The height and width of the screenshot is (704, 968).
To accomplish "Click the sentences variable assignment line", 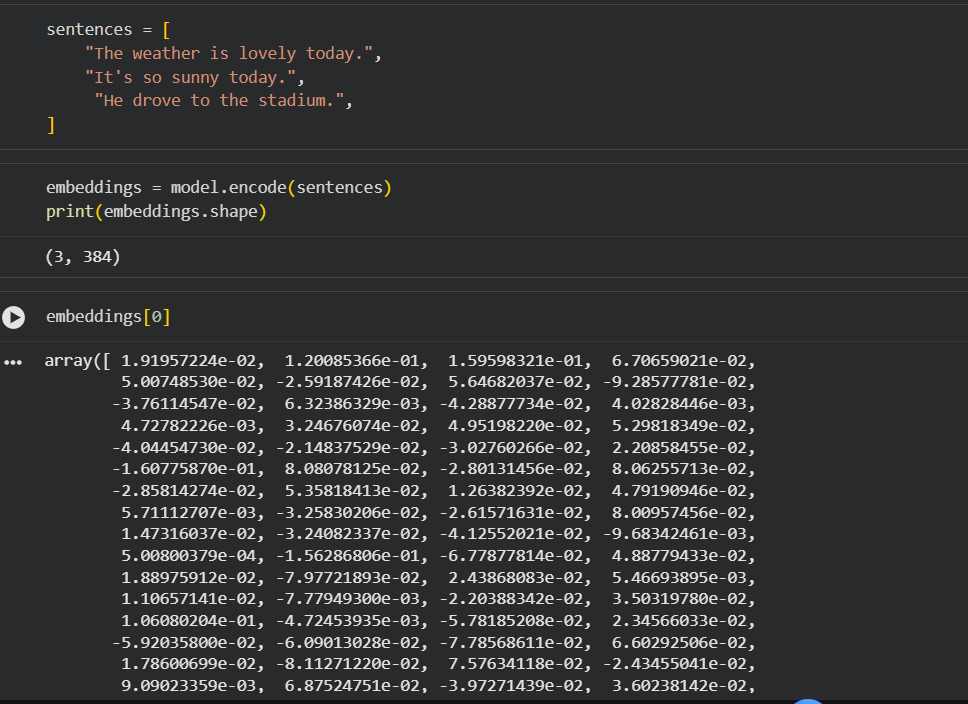I will pos(108,30).
